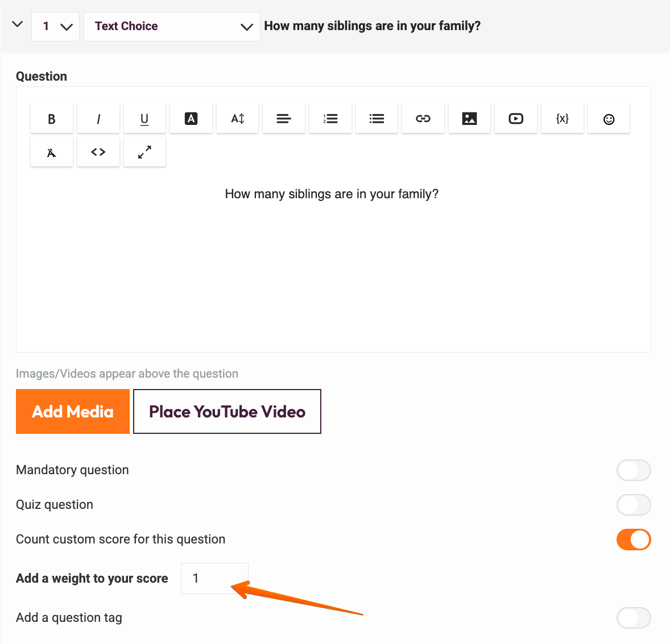Click the question title in the header bar
670x644 pixels.
click(372, 26)
